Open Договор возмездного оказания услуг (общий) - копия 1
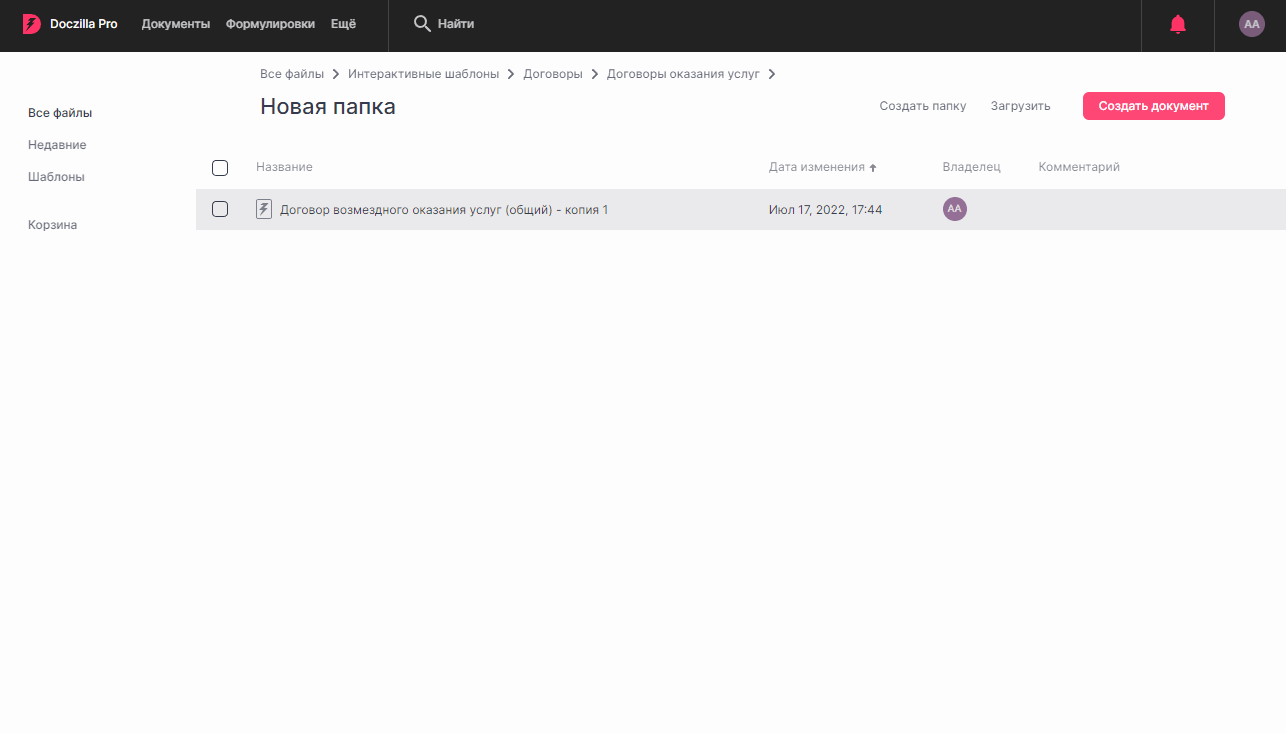Screen dimensions: 1286x734 pyautogui.click(x=444, y=210)
